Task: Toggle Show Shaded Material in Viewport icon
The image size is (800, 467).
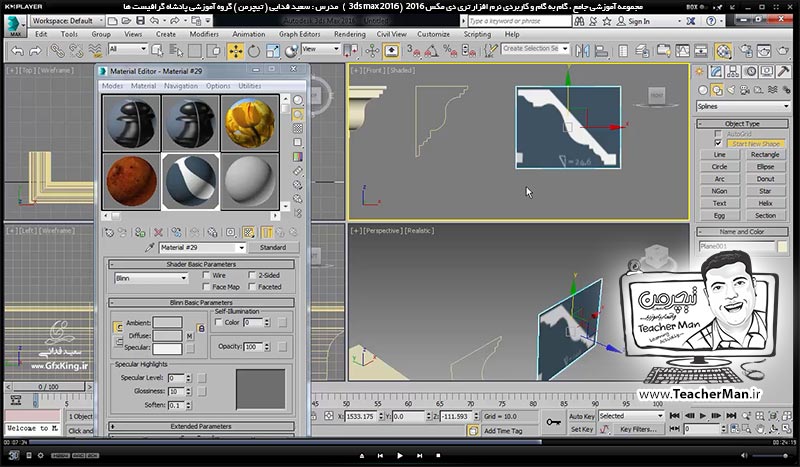Action: 248,233
